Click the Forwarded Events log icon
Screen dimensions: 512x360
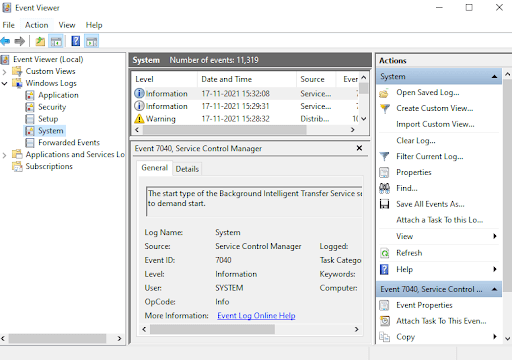[30, 143]
